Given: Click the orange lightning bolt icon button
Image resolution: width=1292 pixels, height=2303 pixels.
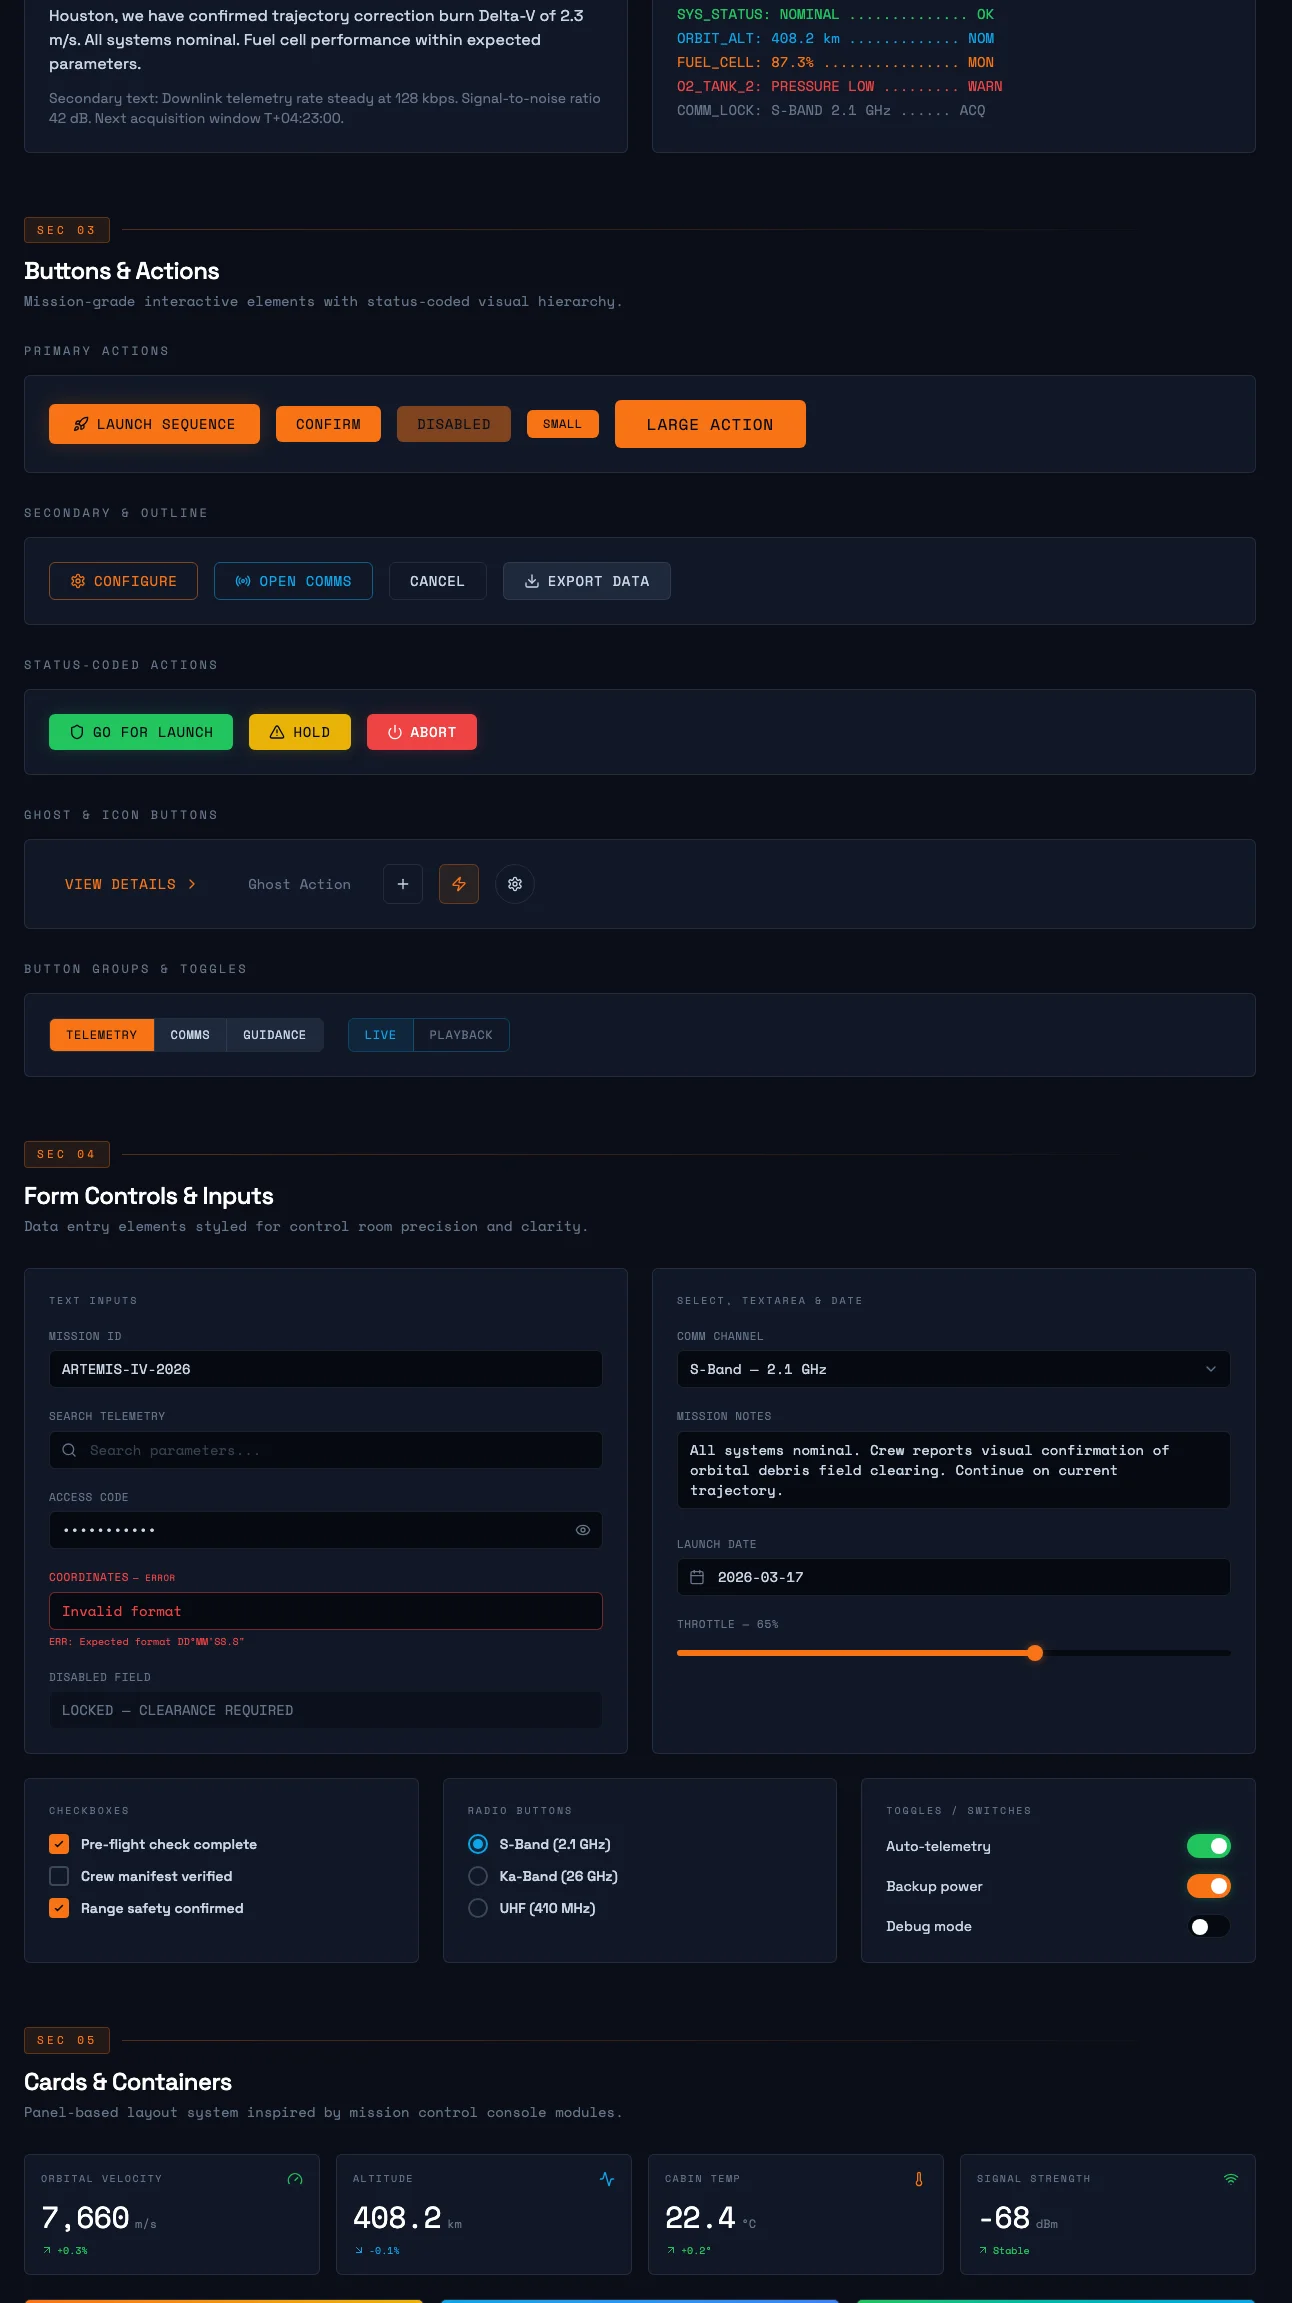Looking at the screenshot, I should click(x=459, y=884).
